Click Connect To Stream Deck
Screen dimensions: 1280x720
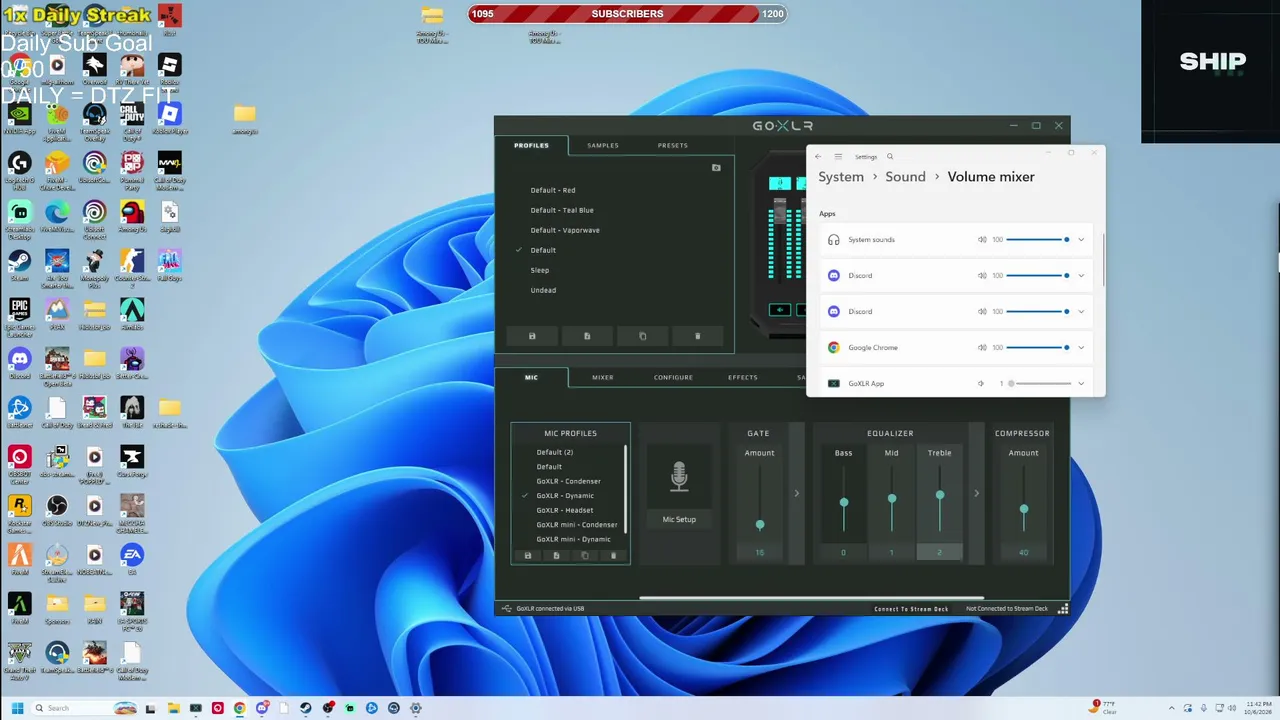[911, 609]
